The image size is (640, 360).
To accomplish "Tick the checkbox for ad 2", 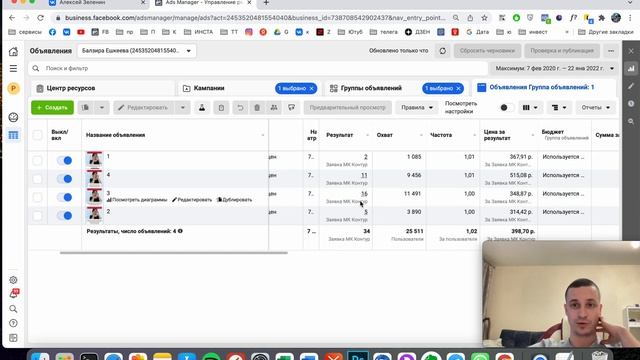I will coord(37,216).
